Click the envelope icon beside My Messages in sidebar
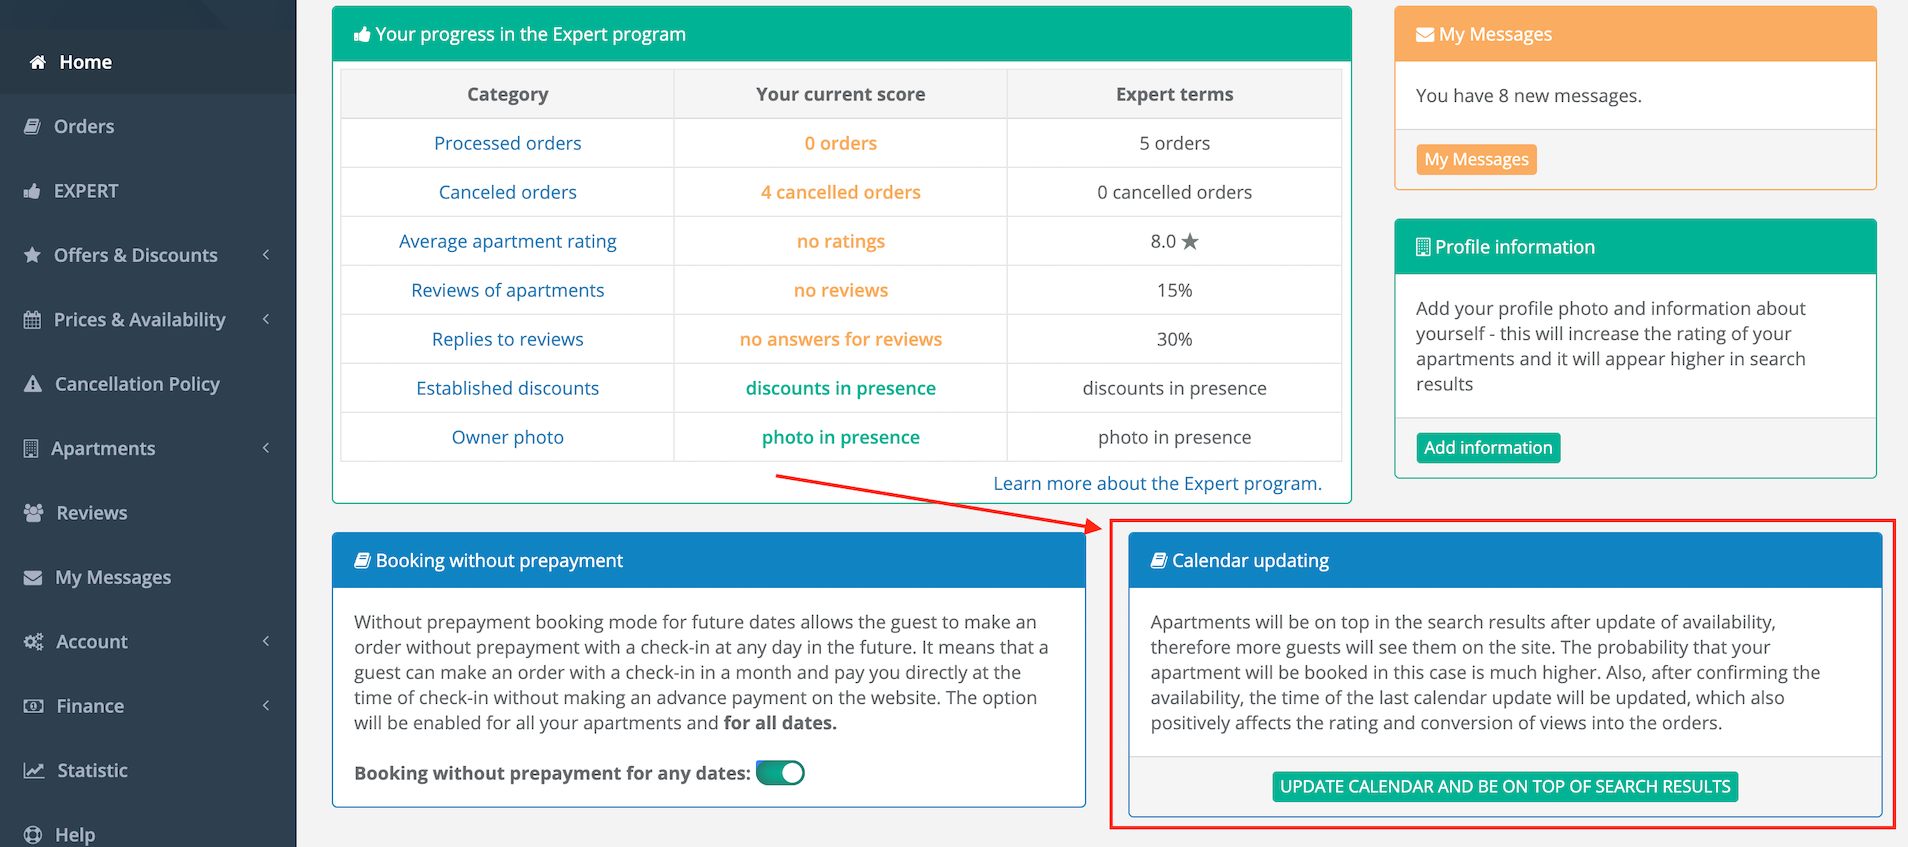This screenshot has height=847, width=1908. pos(33,577)
